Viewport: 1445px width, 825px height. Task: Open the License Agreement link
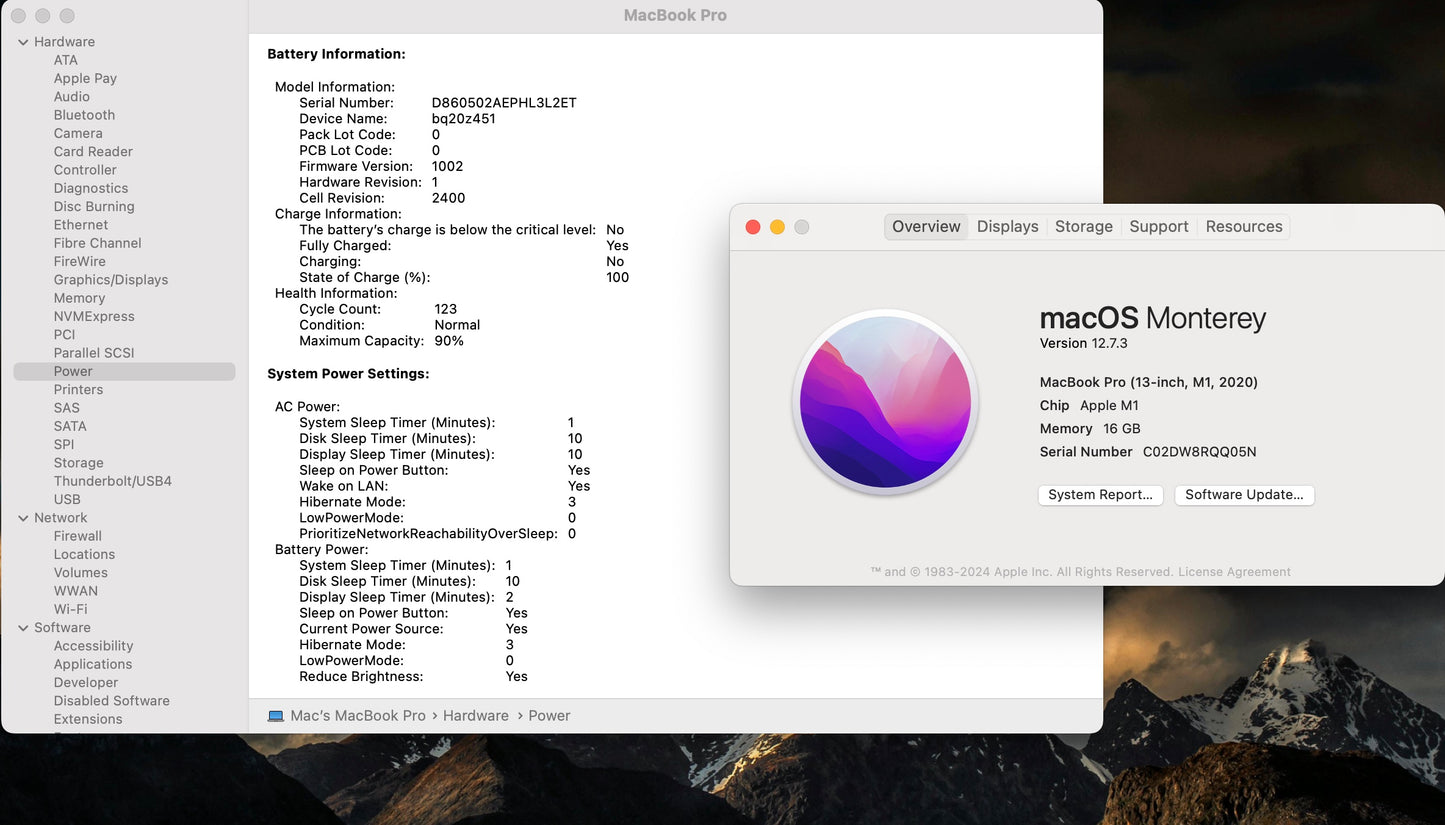1234,572
